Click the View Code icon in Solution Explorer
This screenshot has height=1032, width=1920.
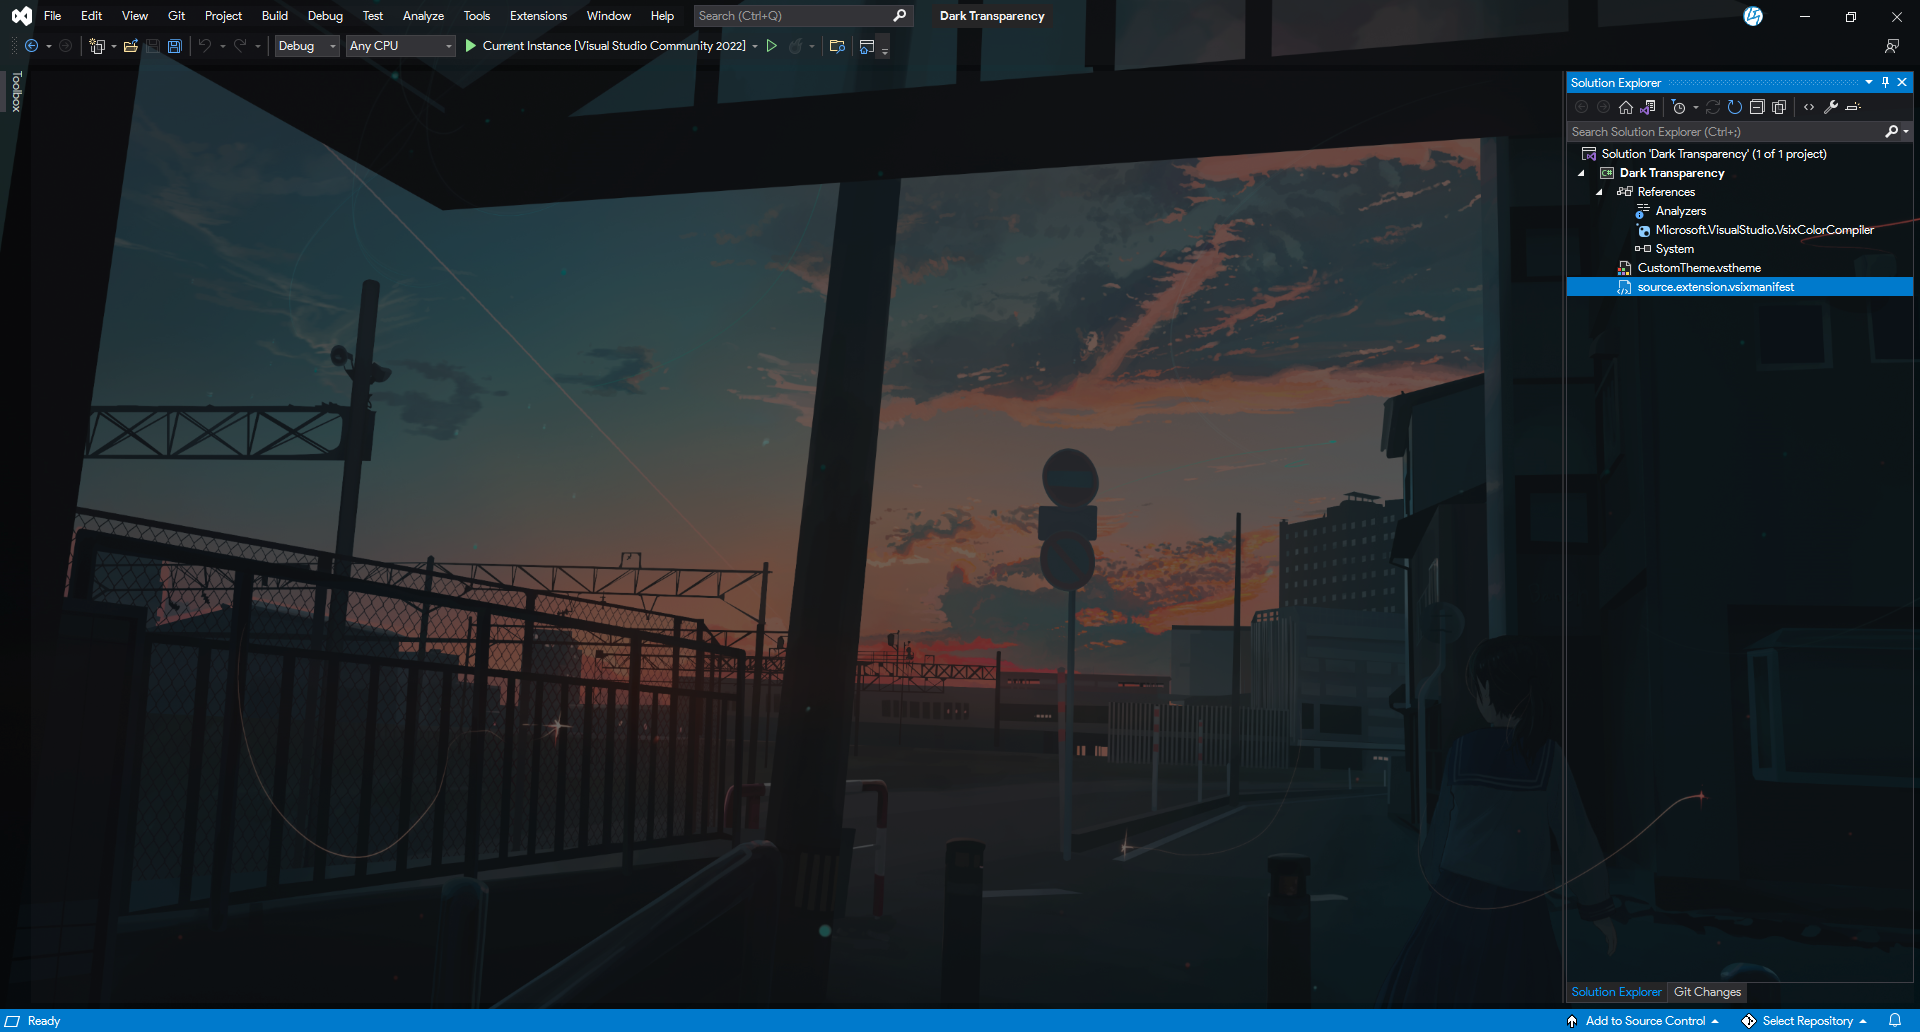click(x=1809, y=107)
